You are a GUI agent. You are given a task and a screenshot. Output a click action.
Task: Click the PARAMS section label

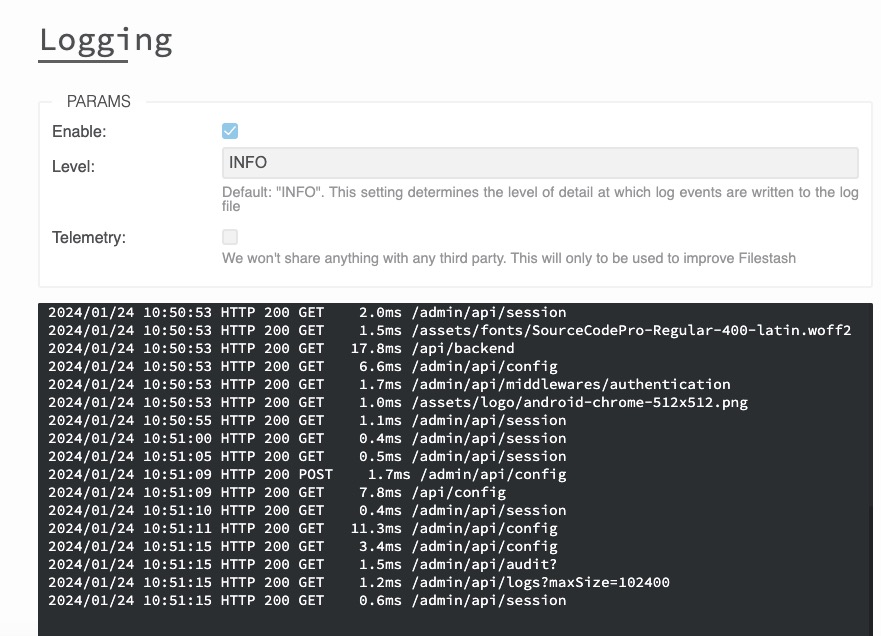coord(97,101)
